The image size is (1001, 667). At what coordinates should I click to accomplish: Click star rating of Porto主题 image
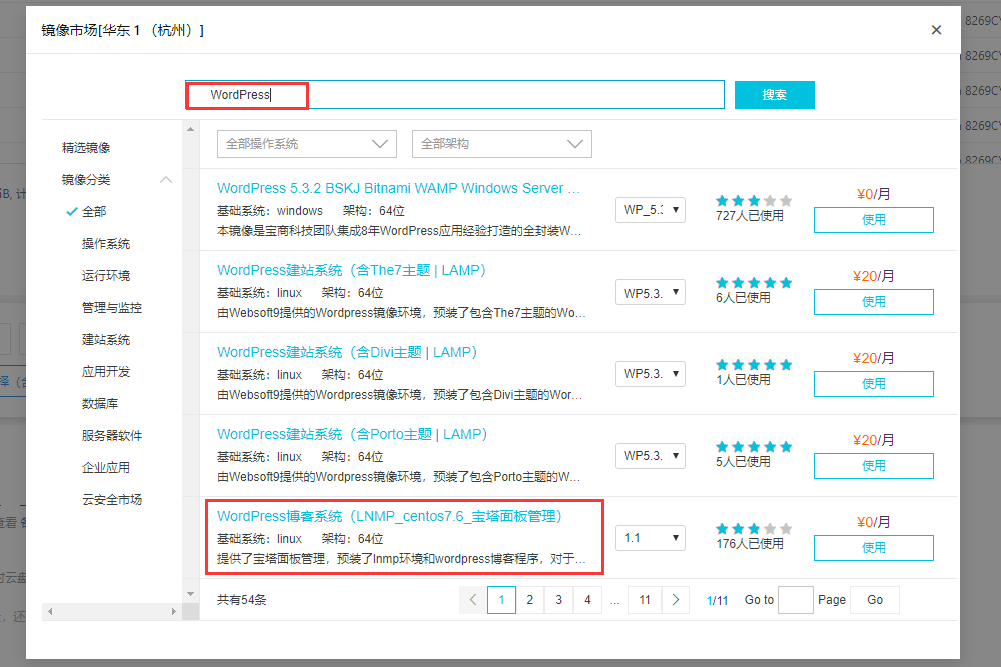pyautogui.click(x=754, y=447)
